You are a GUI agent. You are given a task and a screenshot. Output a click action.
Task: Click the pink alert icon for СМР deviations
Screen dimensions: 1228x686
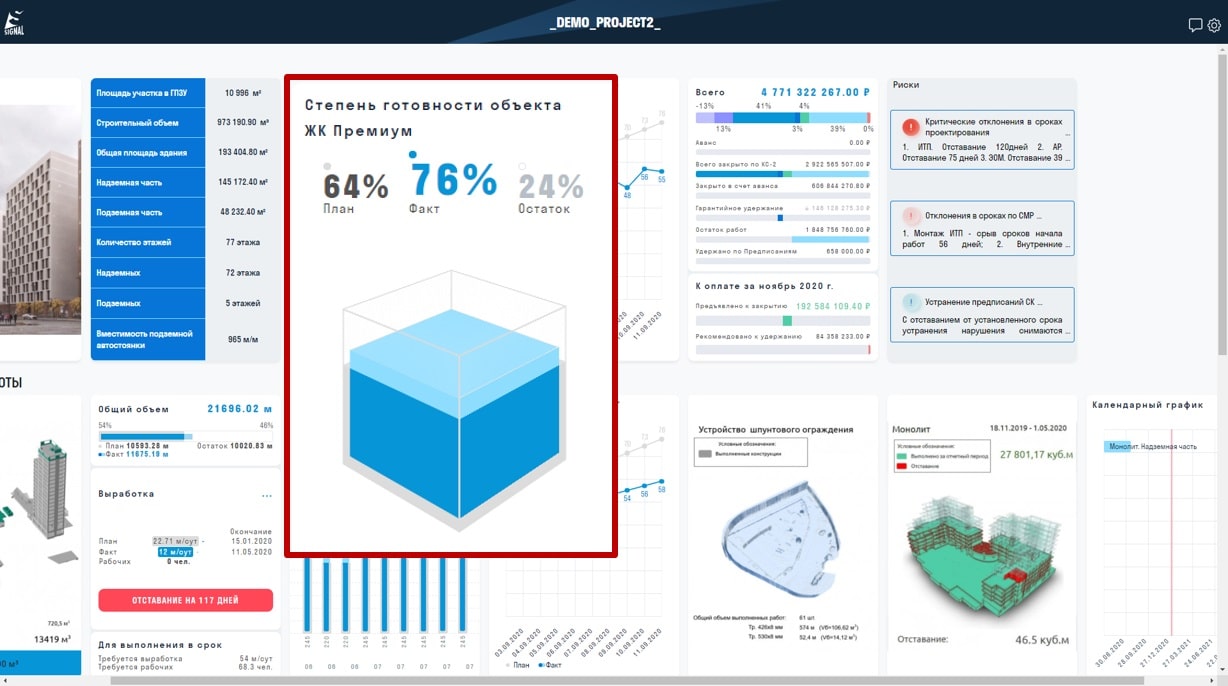(911, 215)
